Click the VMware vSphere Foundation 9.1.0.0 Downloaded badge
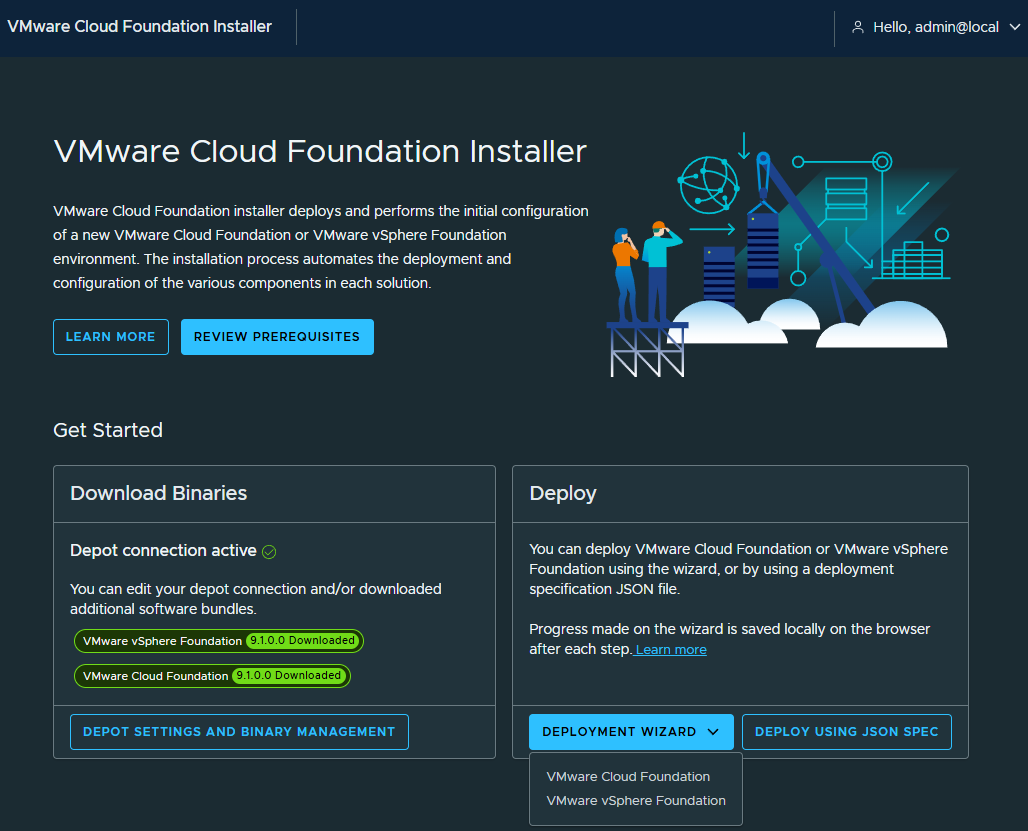 pos(219,641)
